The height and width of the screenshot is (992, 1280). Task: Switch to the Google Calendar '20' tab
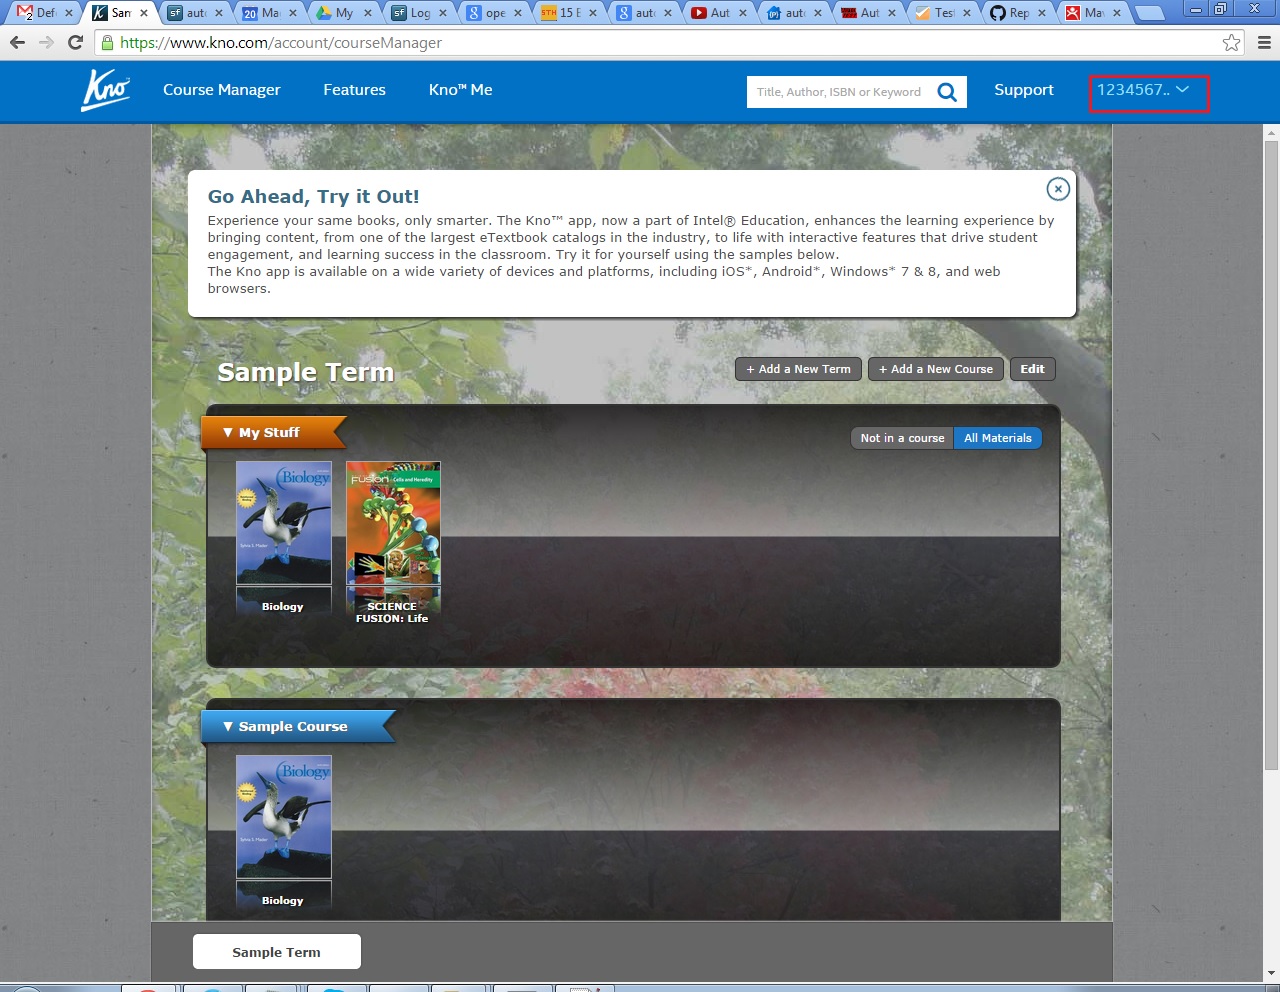click(267, 13)
